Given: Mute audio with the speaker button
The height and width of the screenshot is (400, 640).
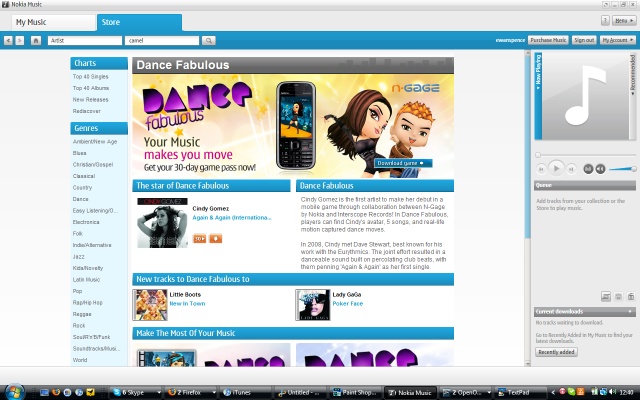Looking at the screenshot, I should click(600, 169).
